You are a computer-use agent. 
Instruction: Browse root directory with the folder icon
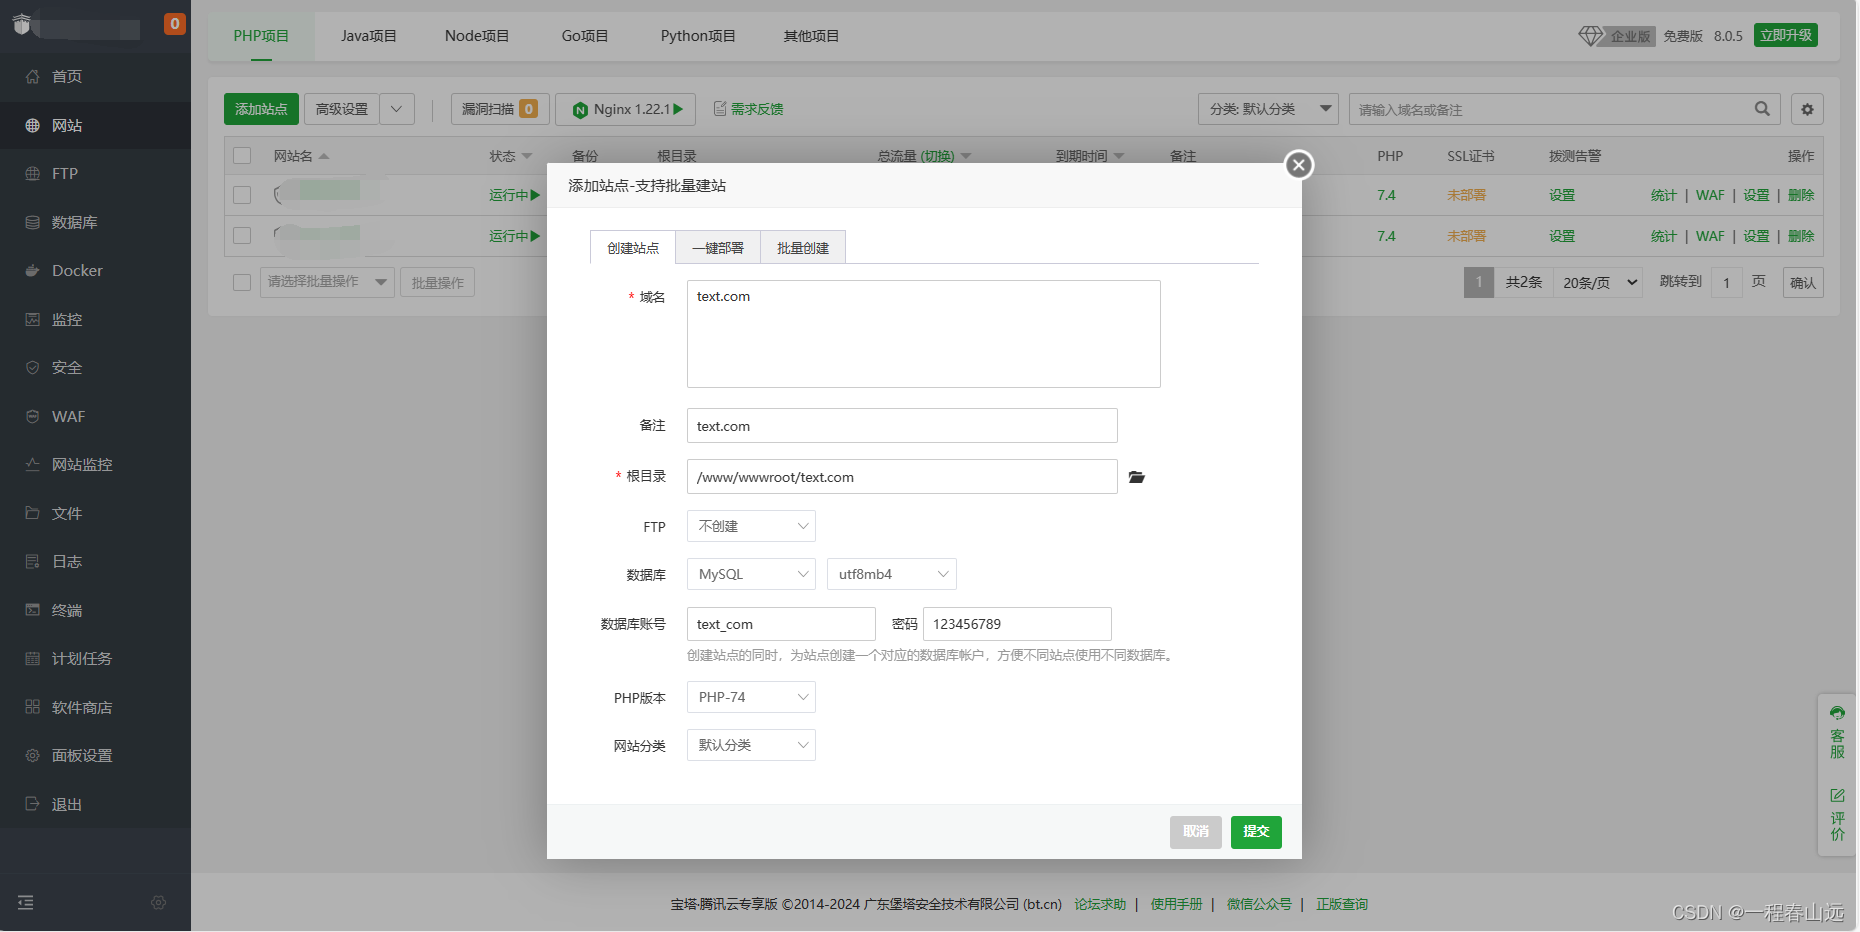pos(1136,477)
